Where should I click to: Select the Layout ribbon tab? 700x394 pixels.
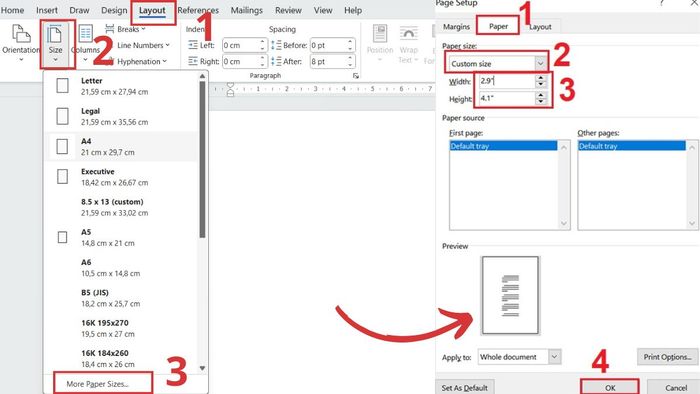click(x=152, y=10)
